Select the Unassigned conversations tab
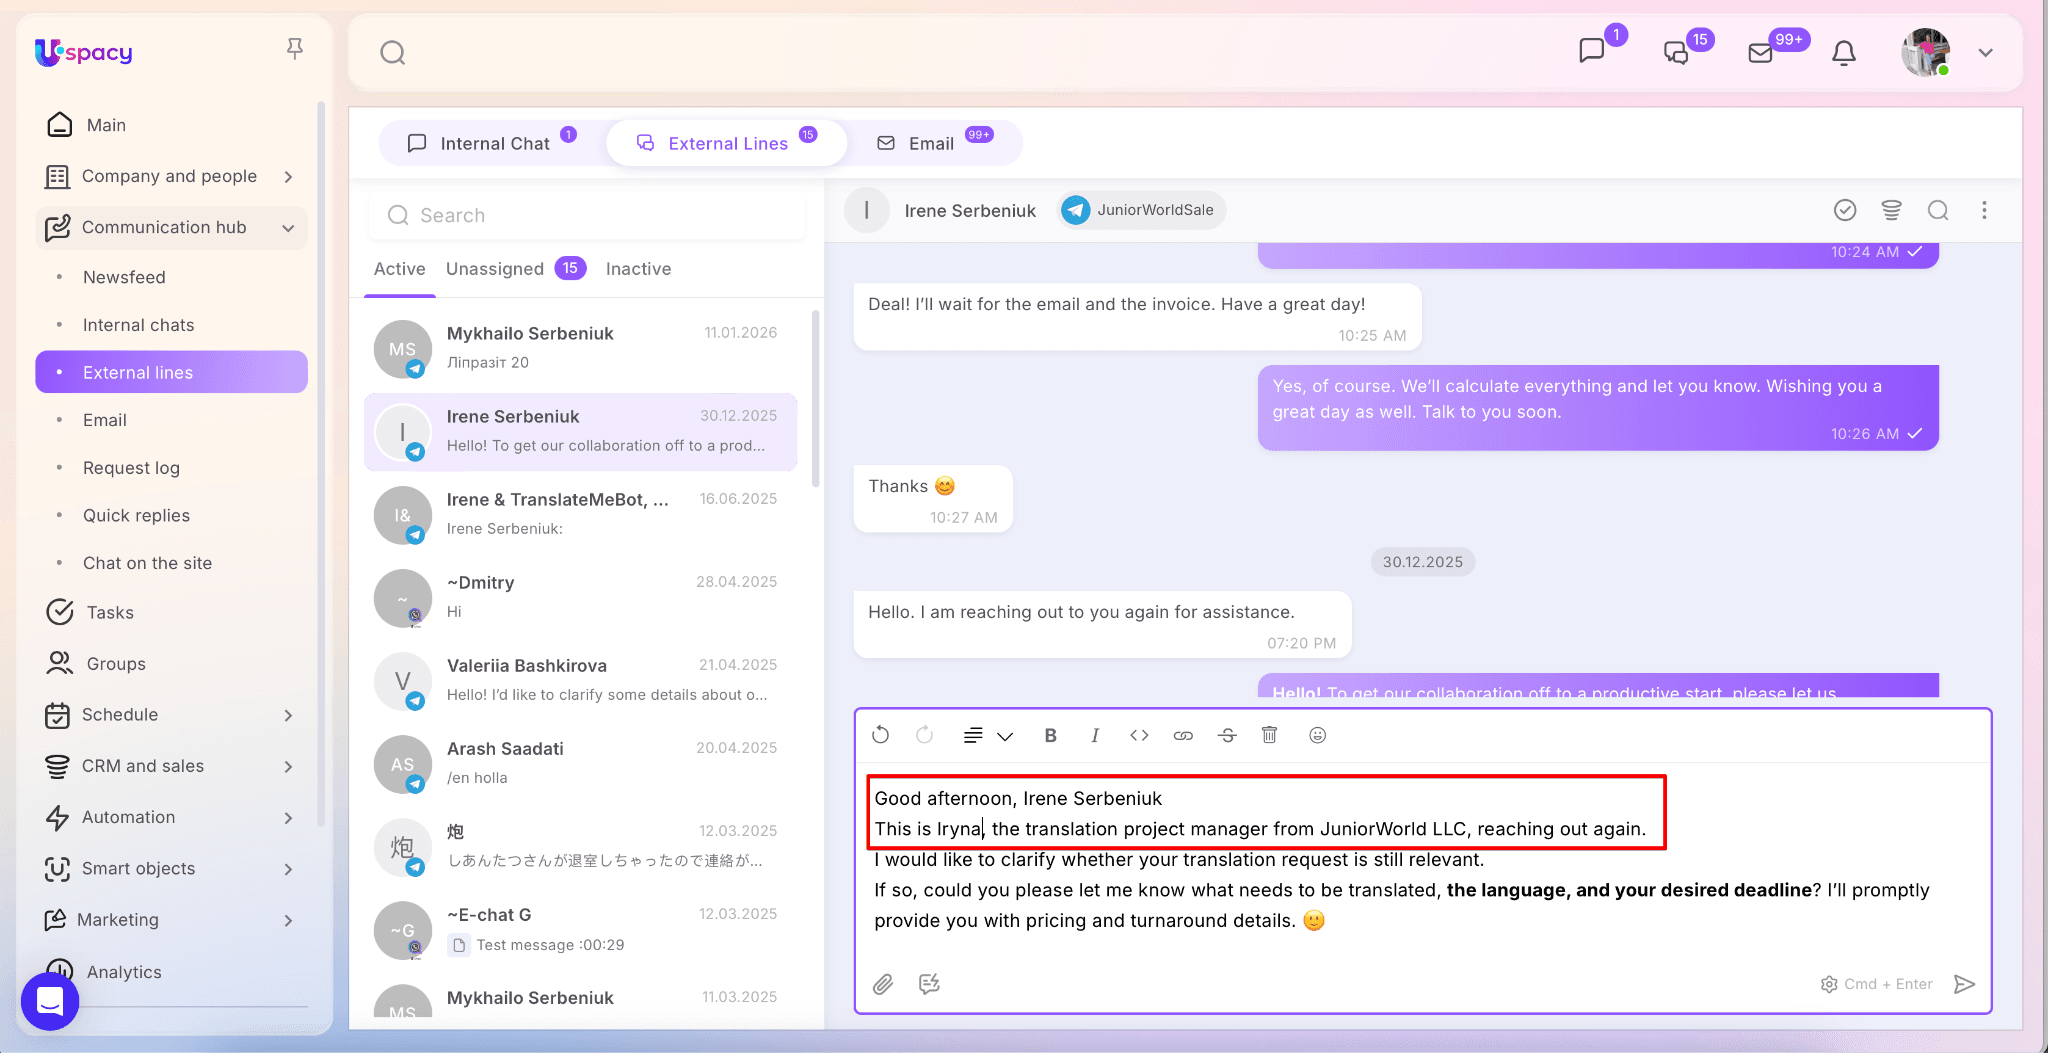This screenshot has width=2048, height=1053. tap(495, 269)
